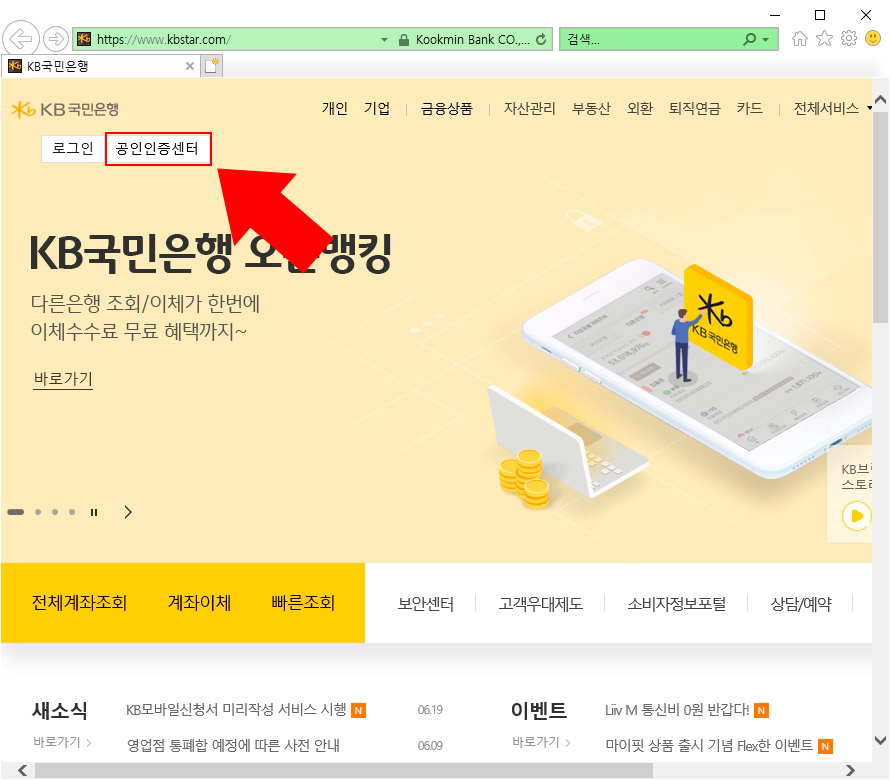The image size is (890, 780).
Task: Open the 금융상품 menu
Action: coord(447,108)
